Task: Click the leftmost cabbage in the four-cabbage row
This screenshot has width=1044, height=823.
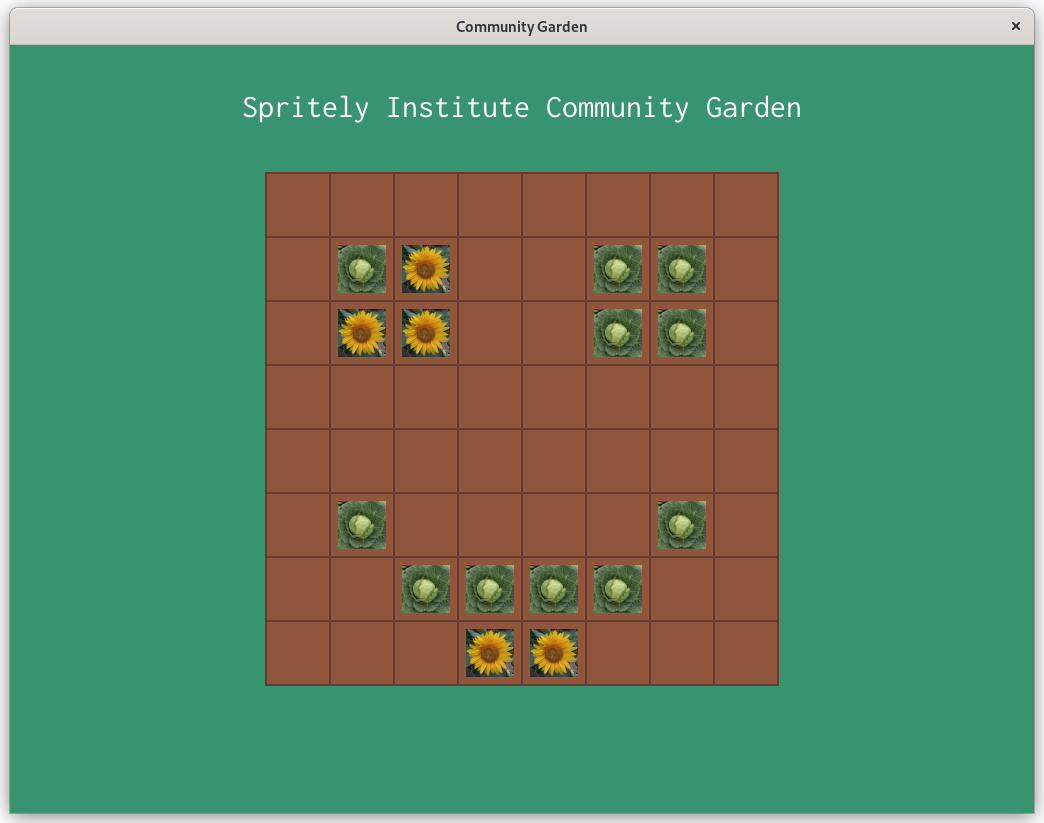Action: pyautogui.click(x=426, y=589)
